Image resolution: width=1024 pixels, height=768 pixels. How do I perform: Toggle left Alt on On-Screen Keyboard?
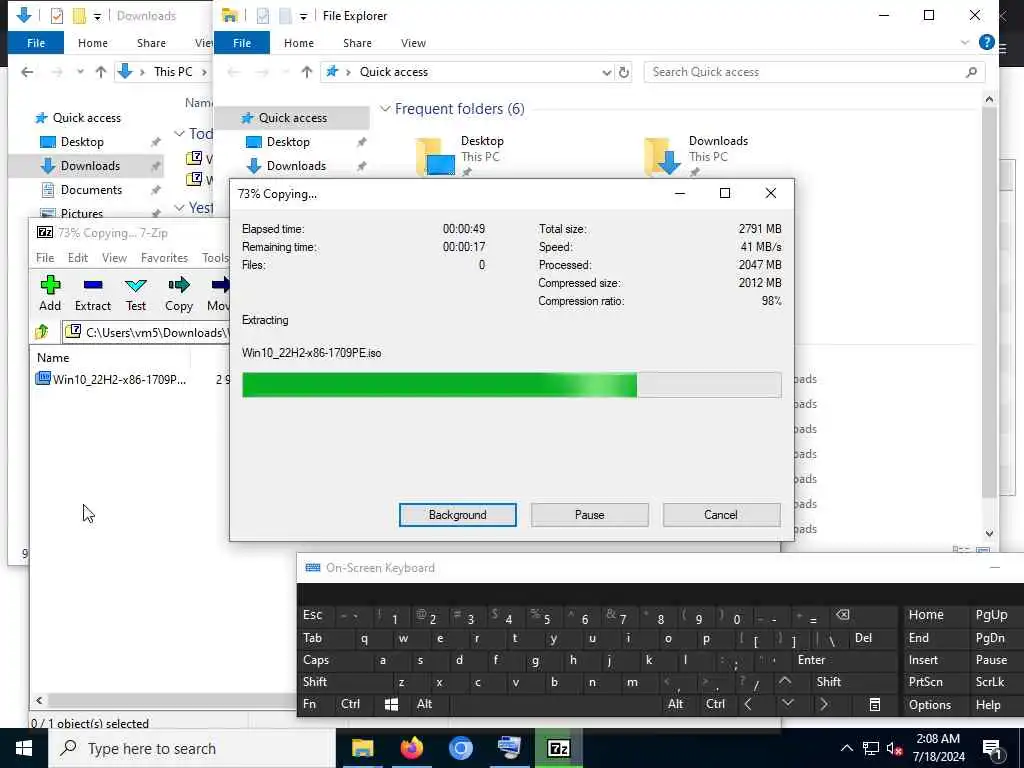[424, 704]
